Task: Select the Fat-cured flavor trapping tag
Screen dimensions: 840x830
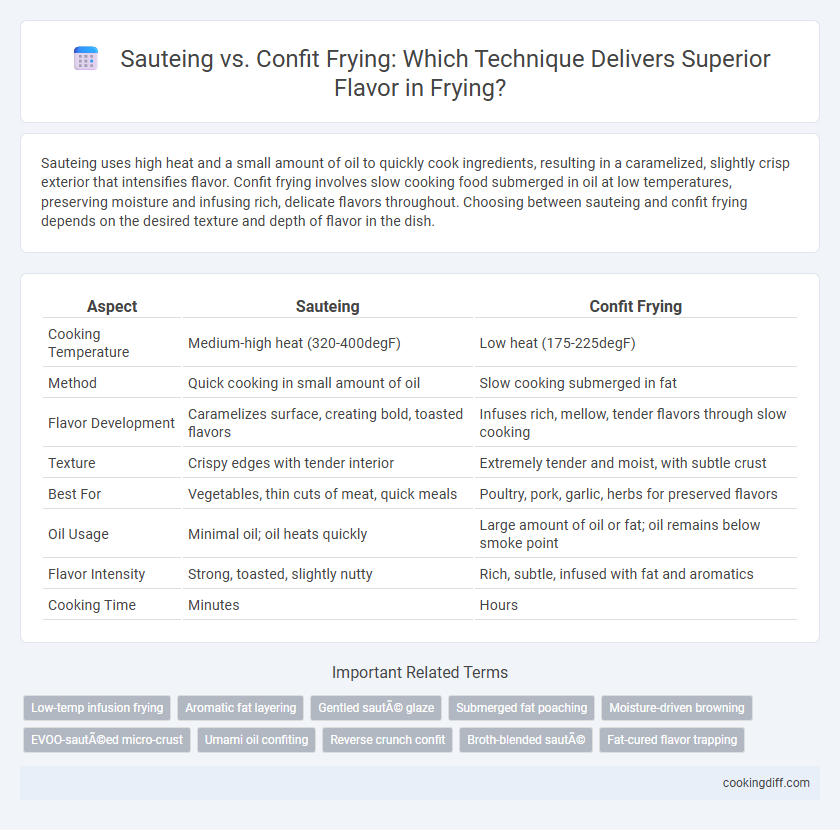Action: click(672, 740)
